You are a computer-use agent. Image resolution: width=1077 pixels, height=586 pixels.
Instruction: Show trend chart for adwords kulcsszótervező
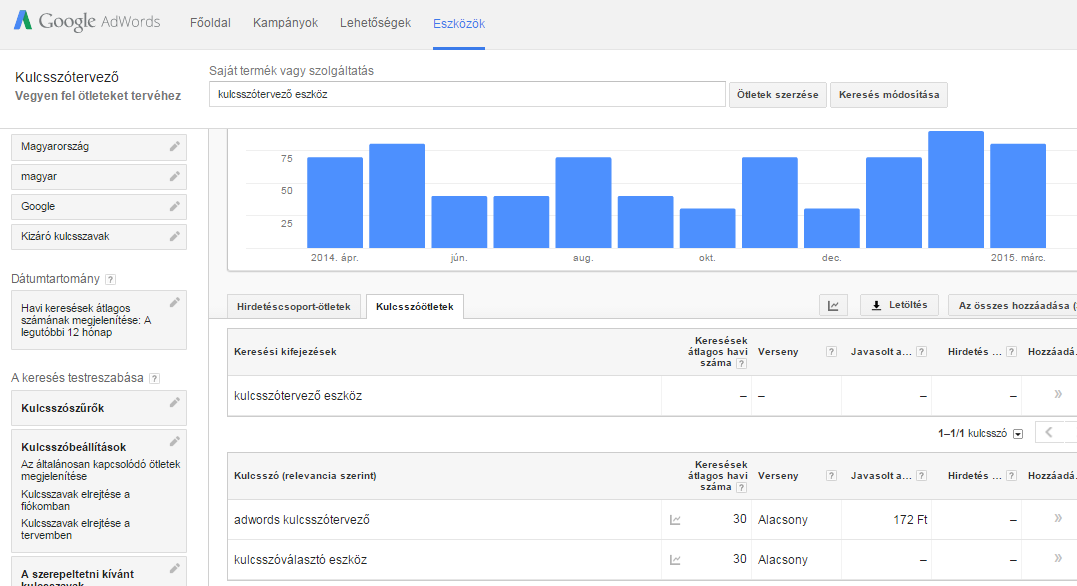[x=675, y=520]
